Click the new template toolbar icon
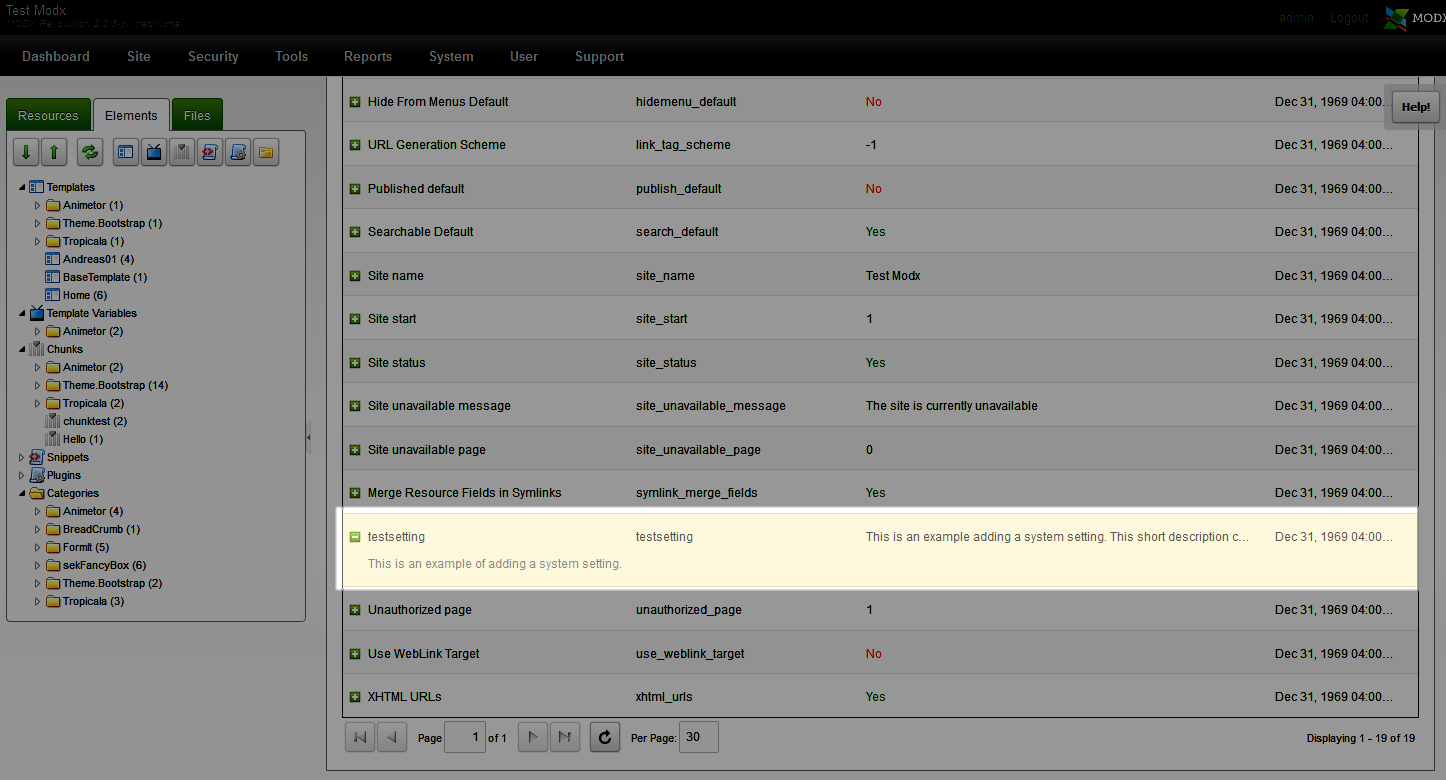Viewport: 1446px width, 780px height. 126,152
